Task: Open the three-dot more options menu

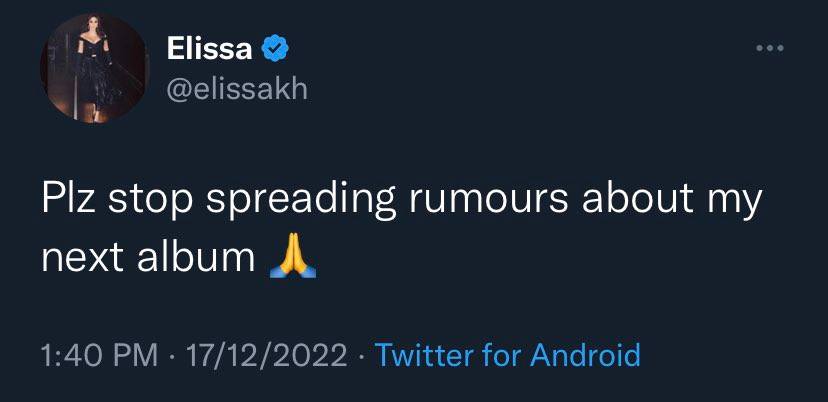Action: [768, 50]
